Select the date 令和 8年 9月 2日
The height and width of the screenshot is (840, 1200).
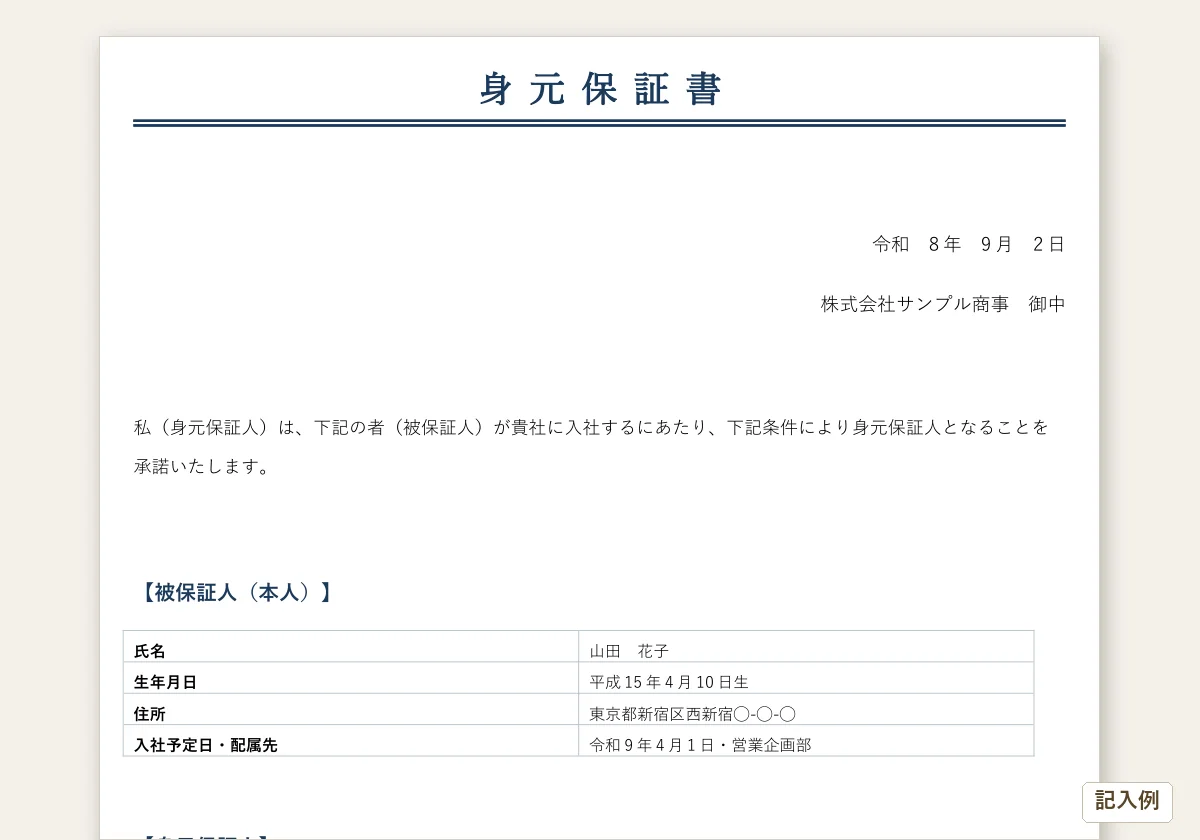[968, 244]
